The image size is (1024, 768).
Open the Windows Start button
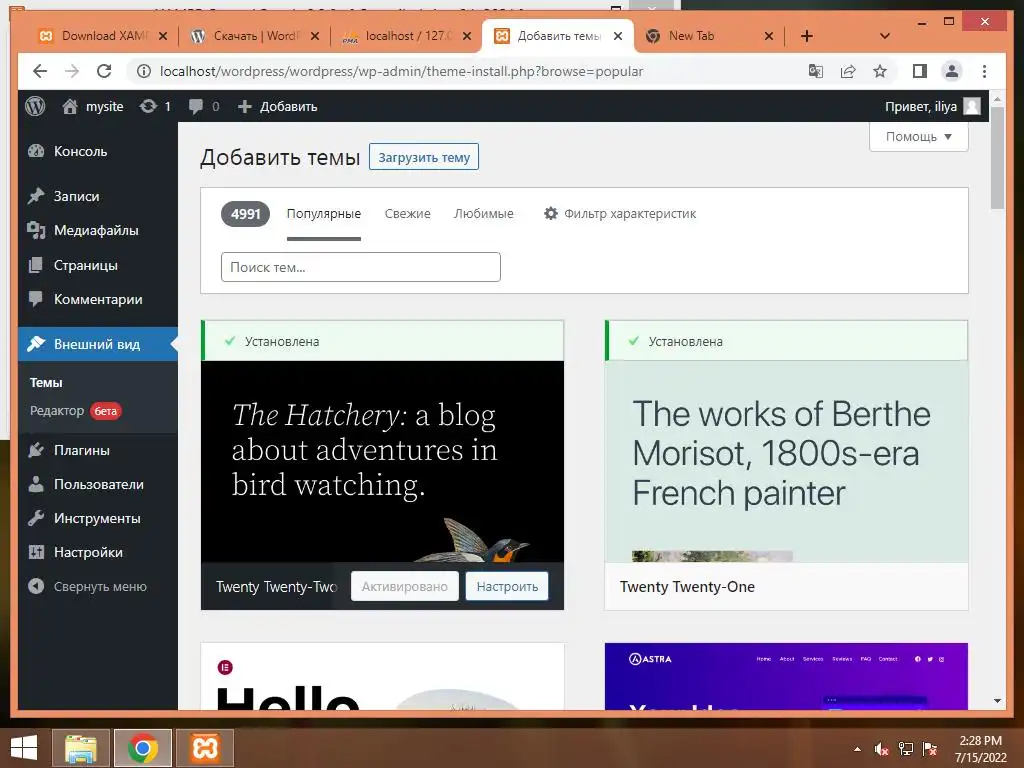tap(24, 748)
